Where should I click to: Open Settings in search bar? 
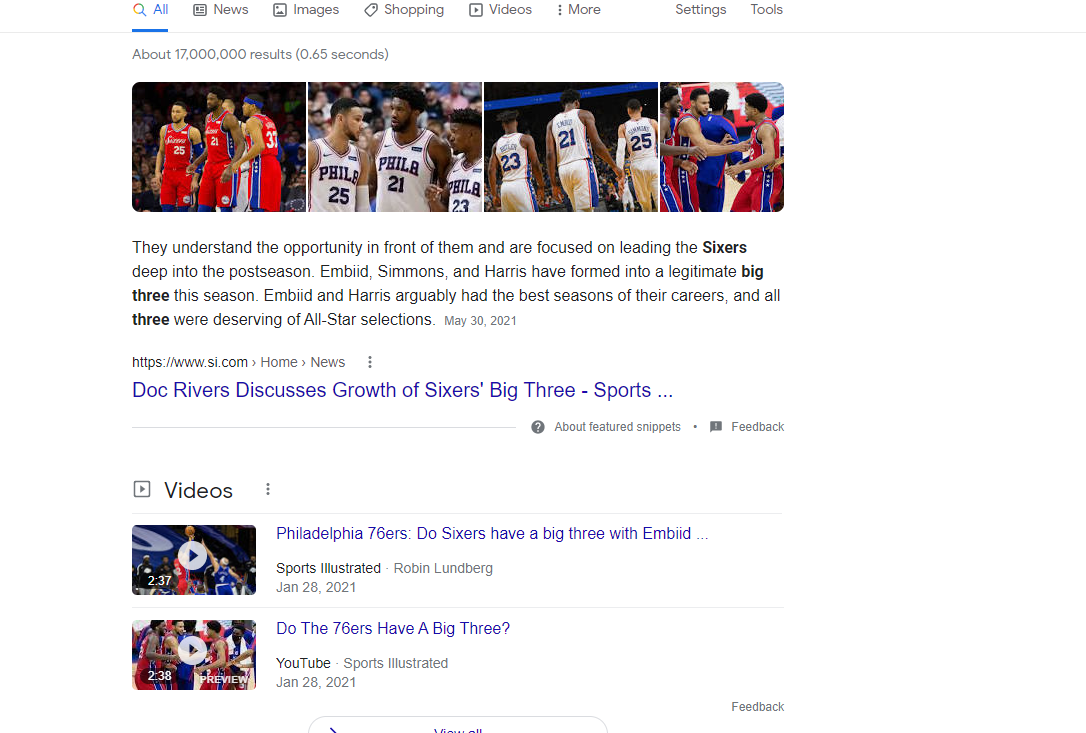coord(700,10)
